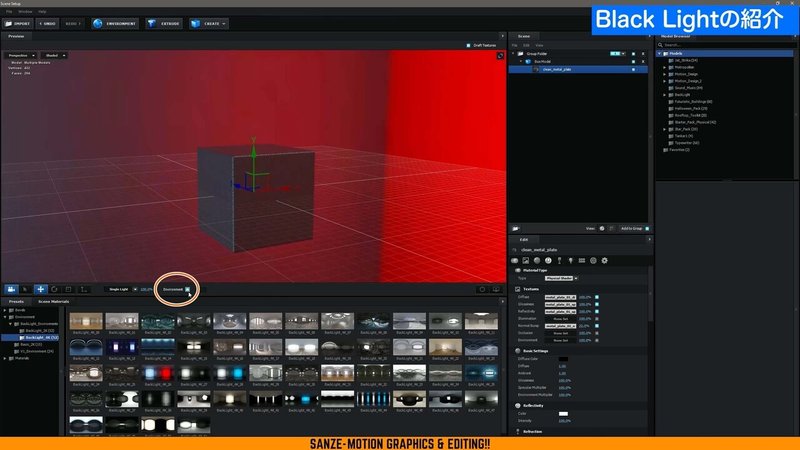Viewport: 800px width, 450px height.
Task: Select the Halloween_Pack folder
Action: [x=690, y=109]
